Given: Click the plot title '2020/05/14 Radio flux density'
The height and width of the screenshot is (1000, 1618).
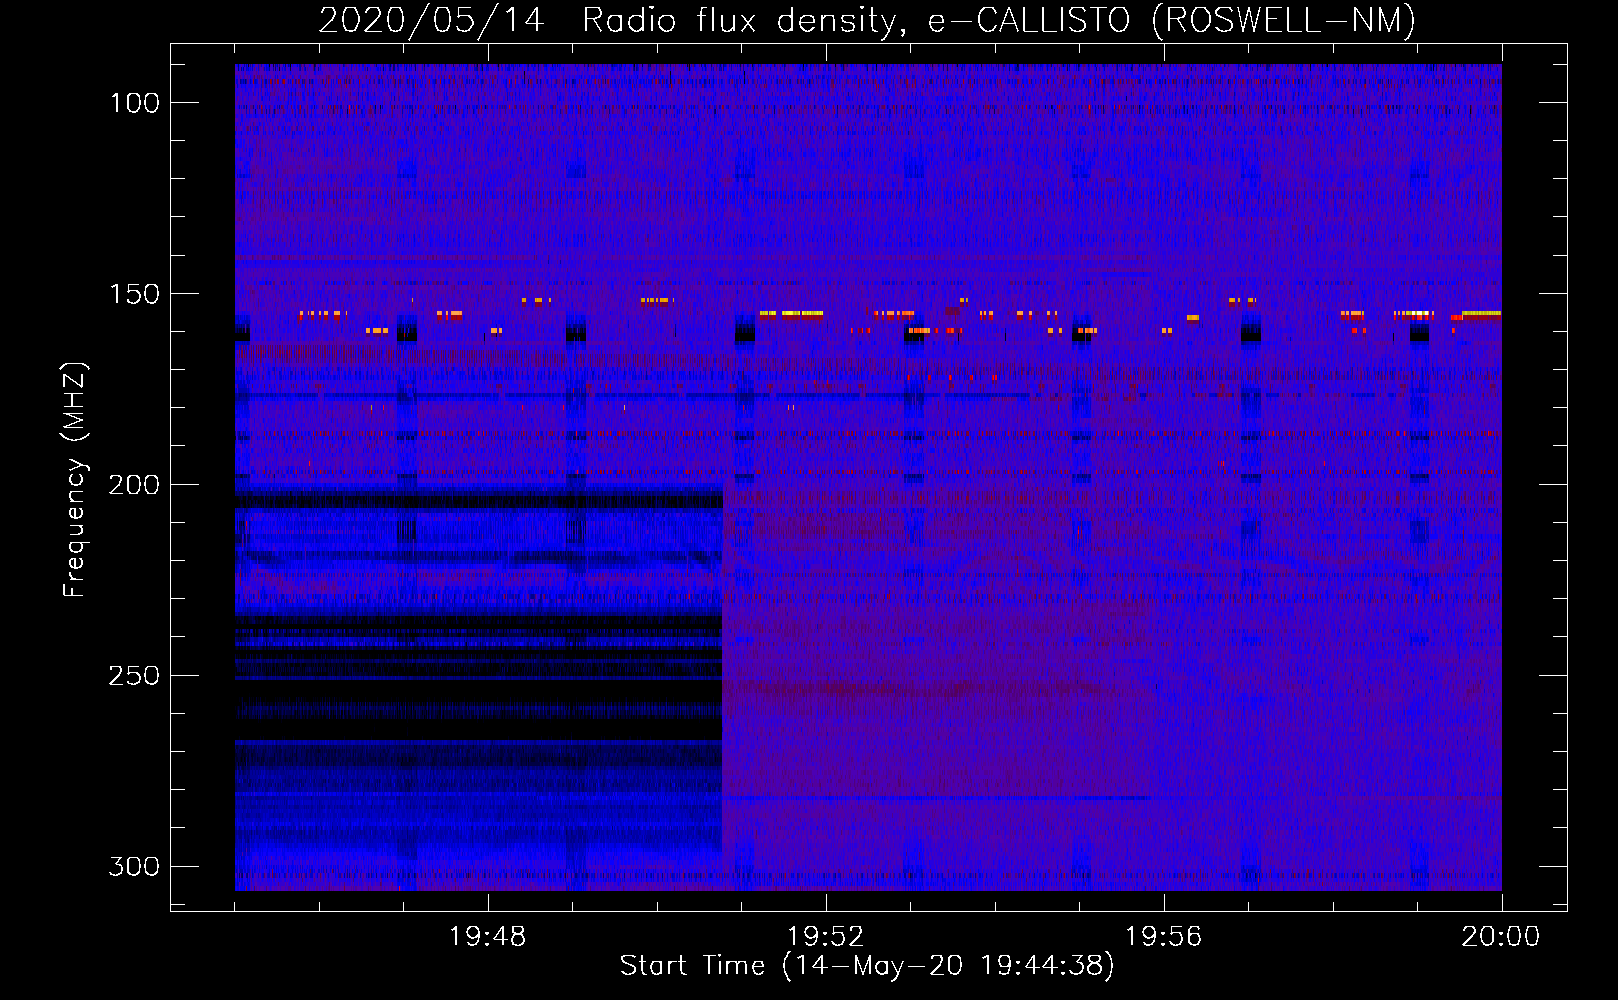Looking at the screenshot, I should tap(867, 20).
